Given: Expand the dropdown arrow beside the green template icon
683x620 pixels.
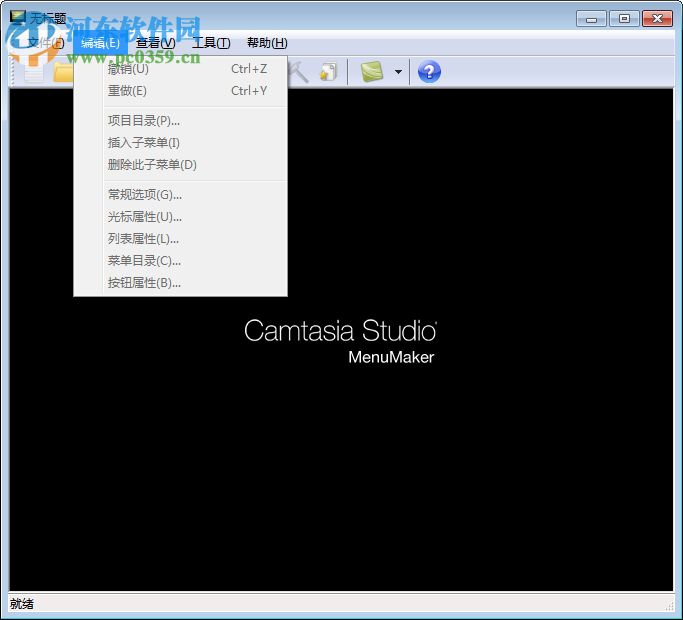Looking at the screenshot, I should point(398,72).
